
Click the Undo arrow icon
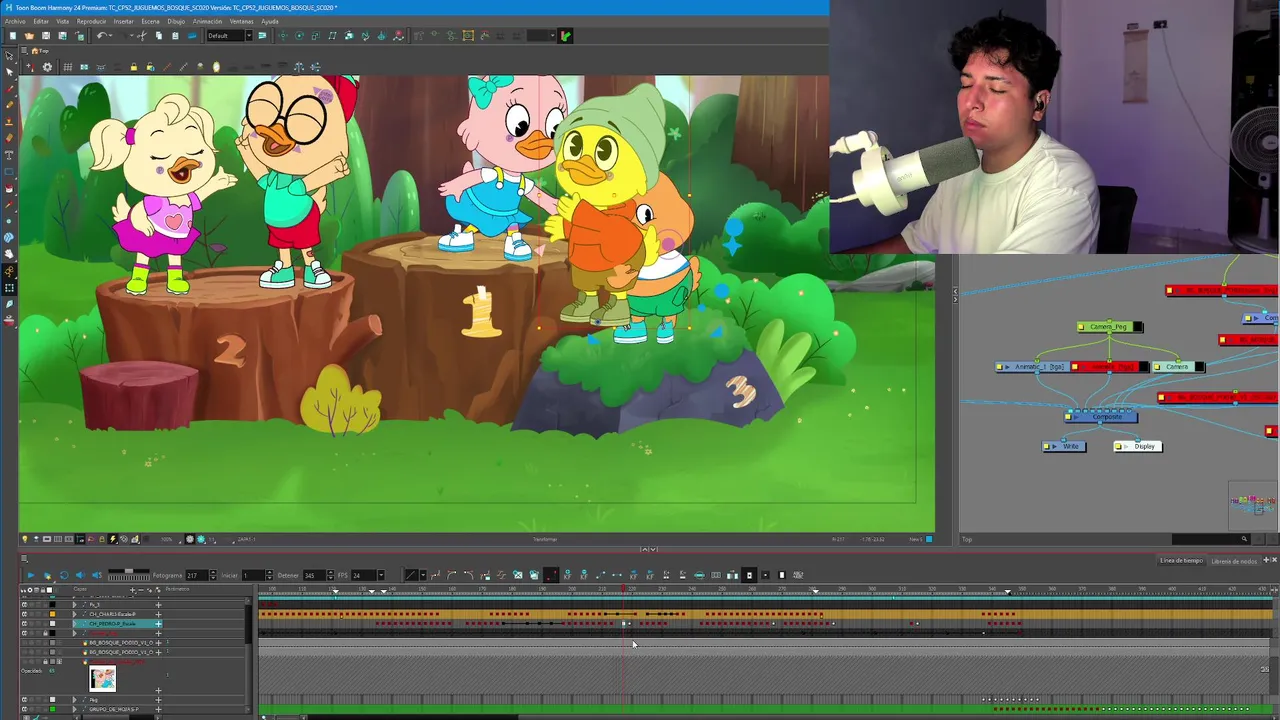[x=101, y=36]
